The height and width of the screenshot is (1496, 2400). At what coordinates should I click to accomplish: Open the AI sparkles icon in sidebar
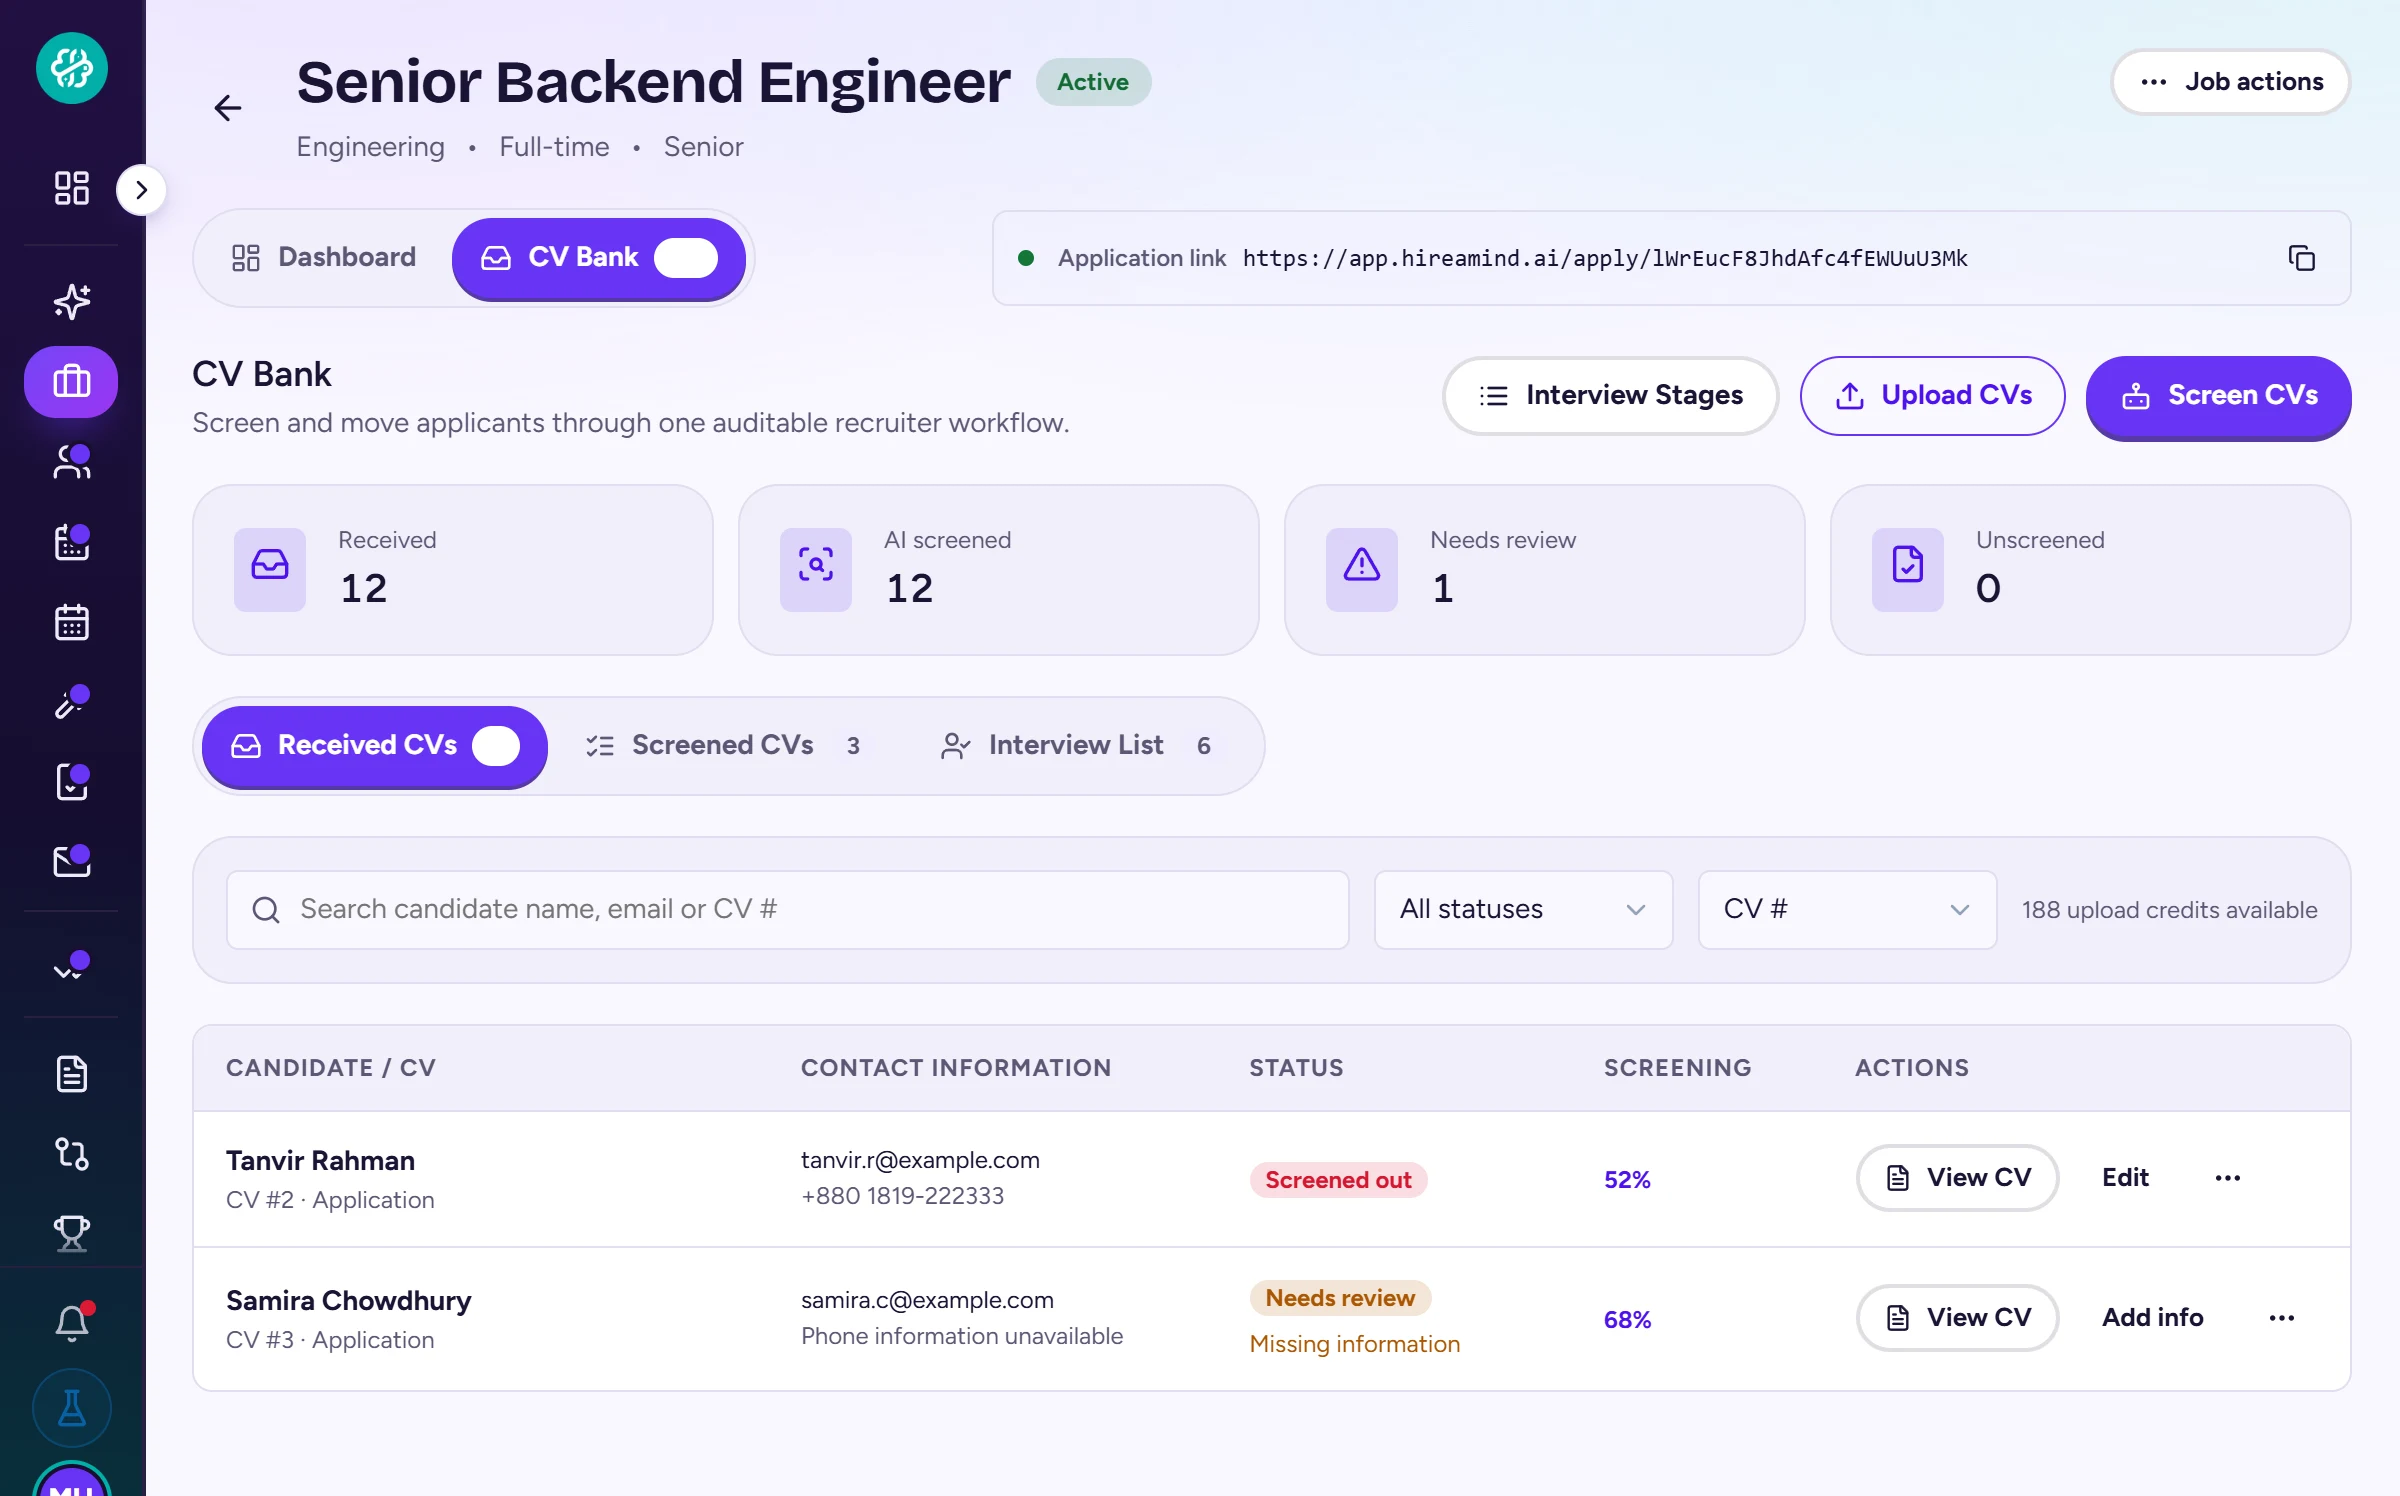click(72, 301)
